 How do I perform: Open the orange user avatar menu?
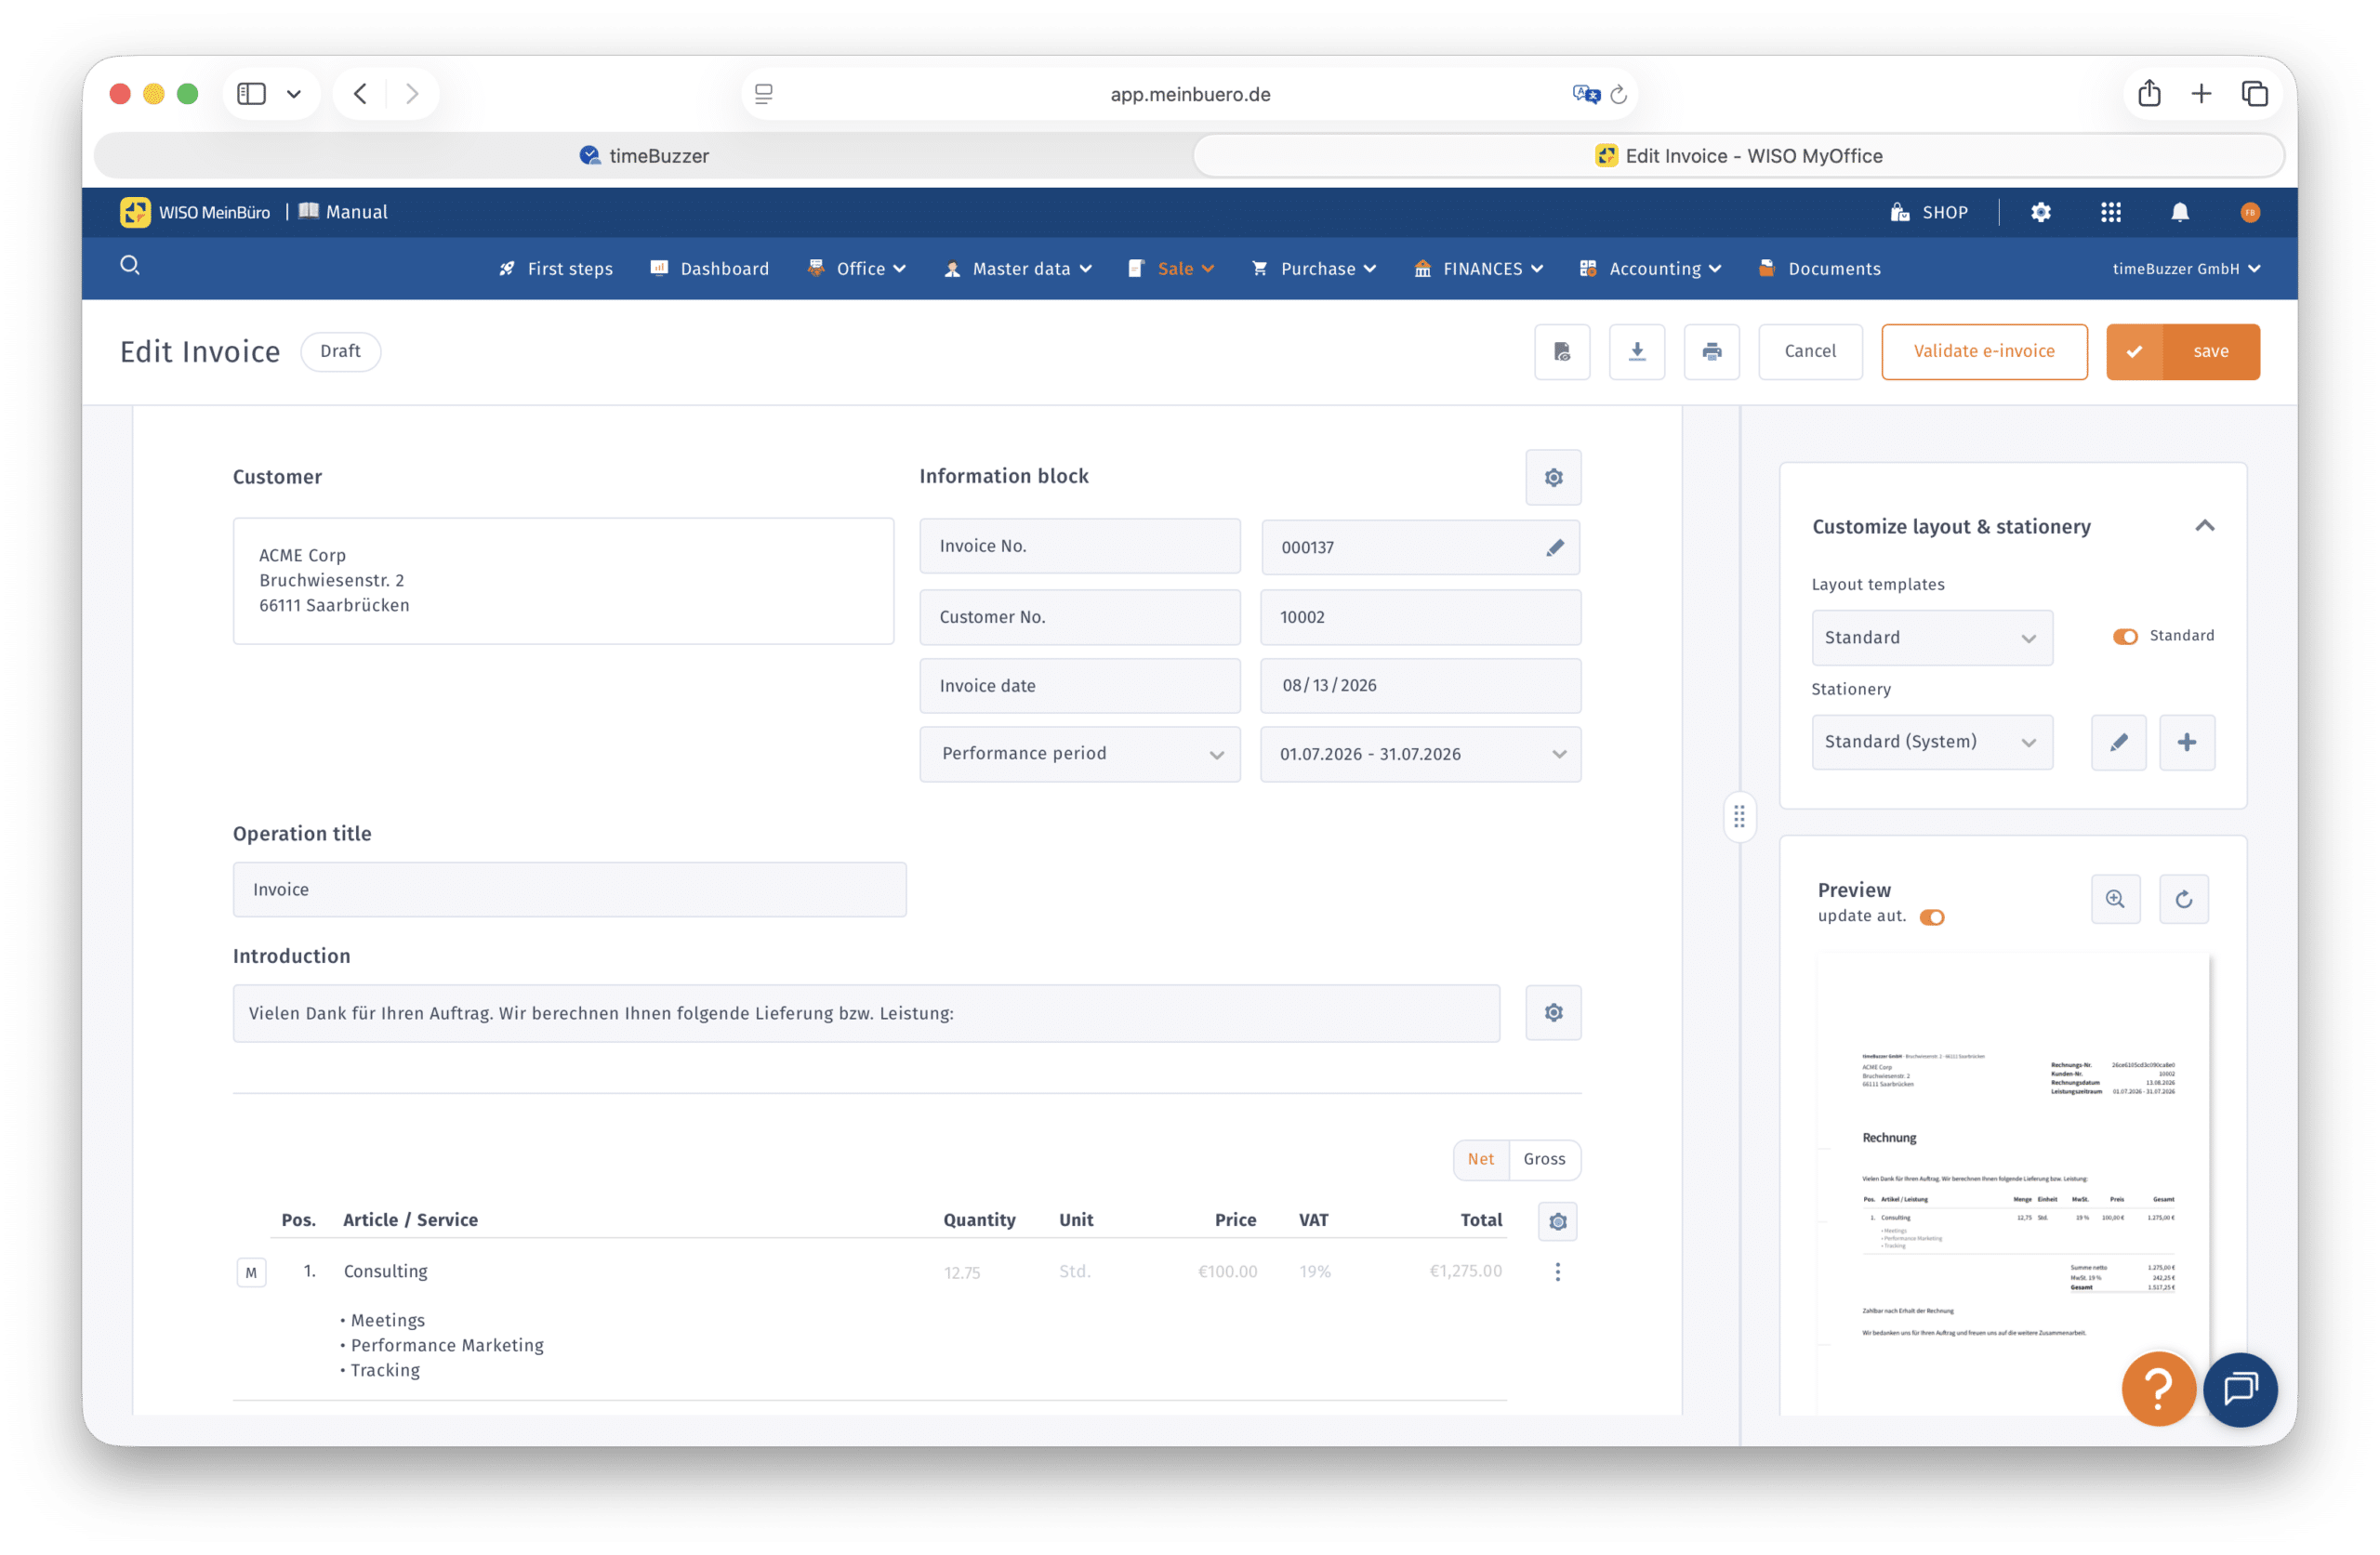[x=2250, y=212]
